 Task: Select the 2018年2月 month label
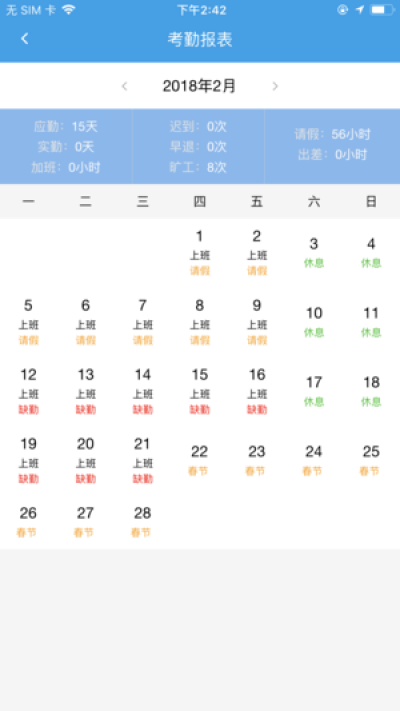click(200, 86)
